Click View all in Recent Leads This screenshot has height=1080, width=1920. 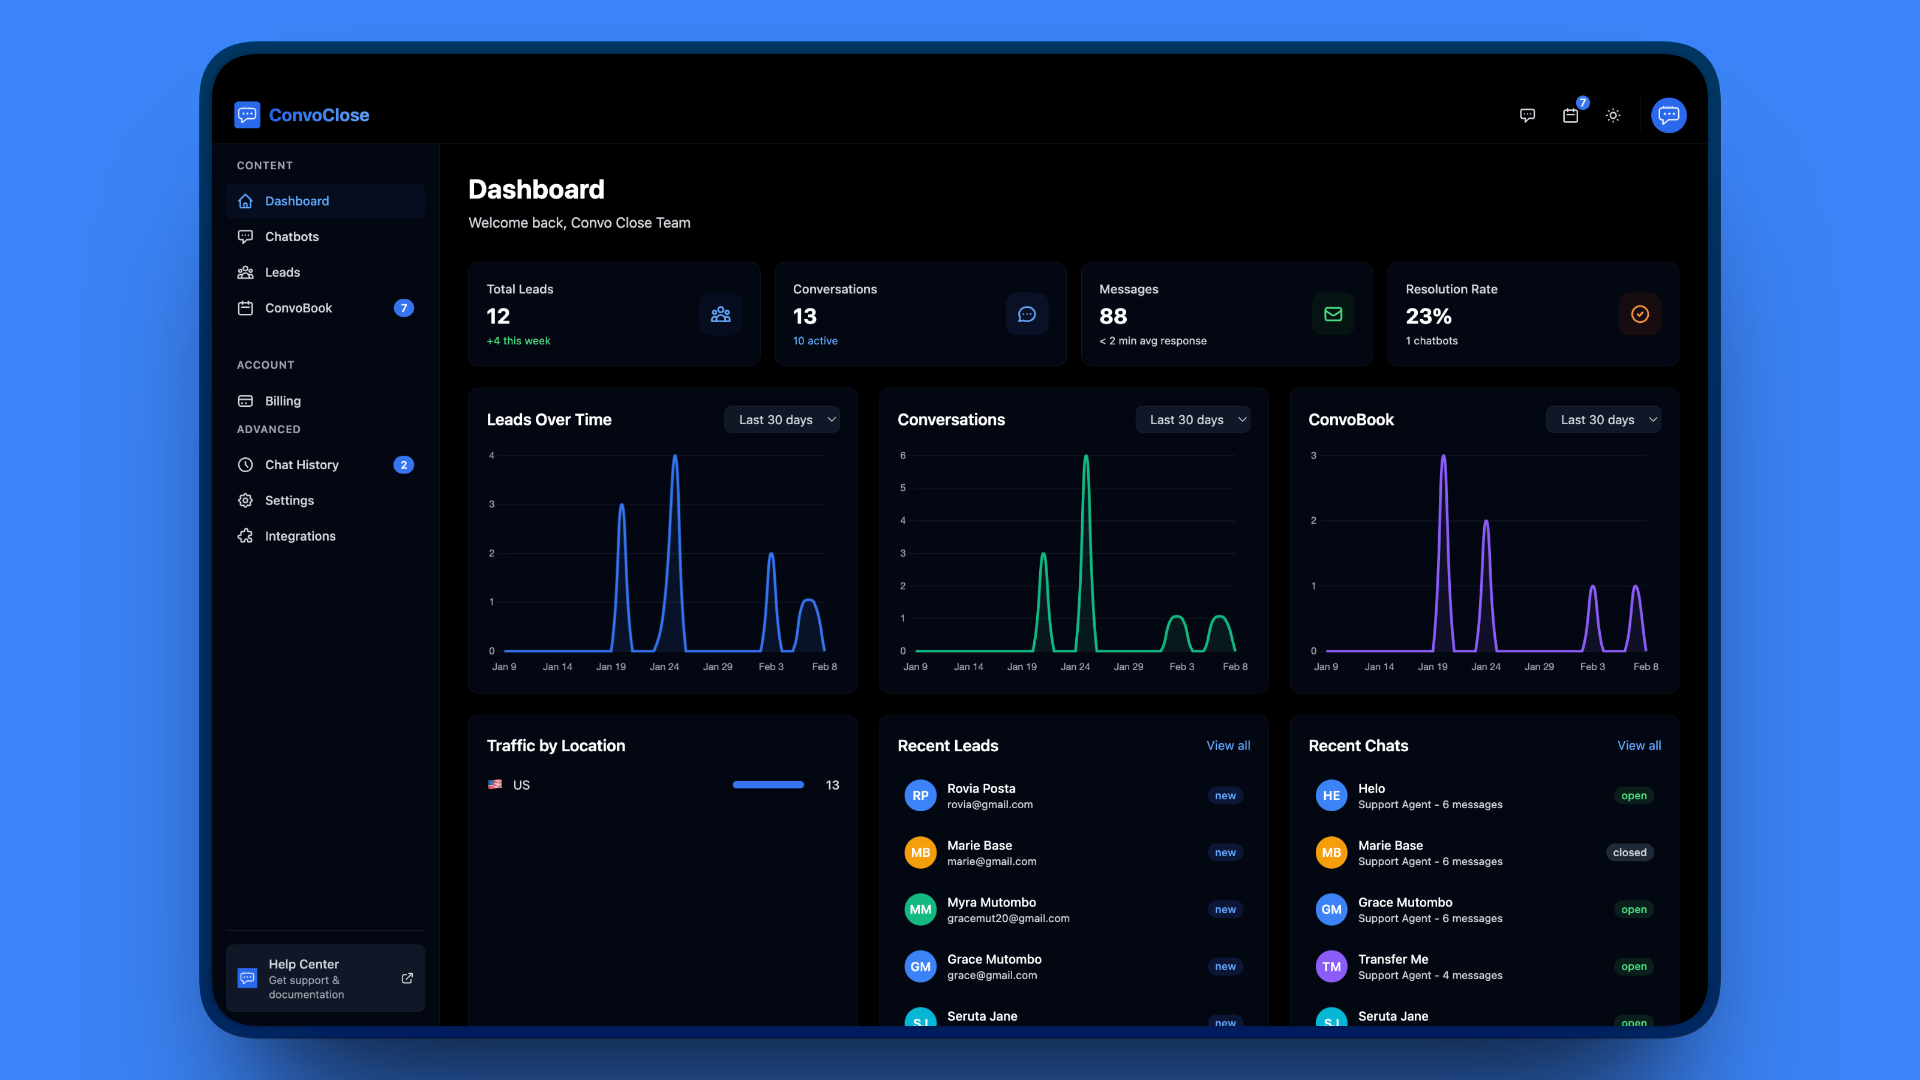point(1228,746)
